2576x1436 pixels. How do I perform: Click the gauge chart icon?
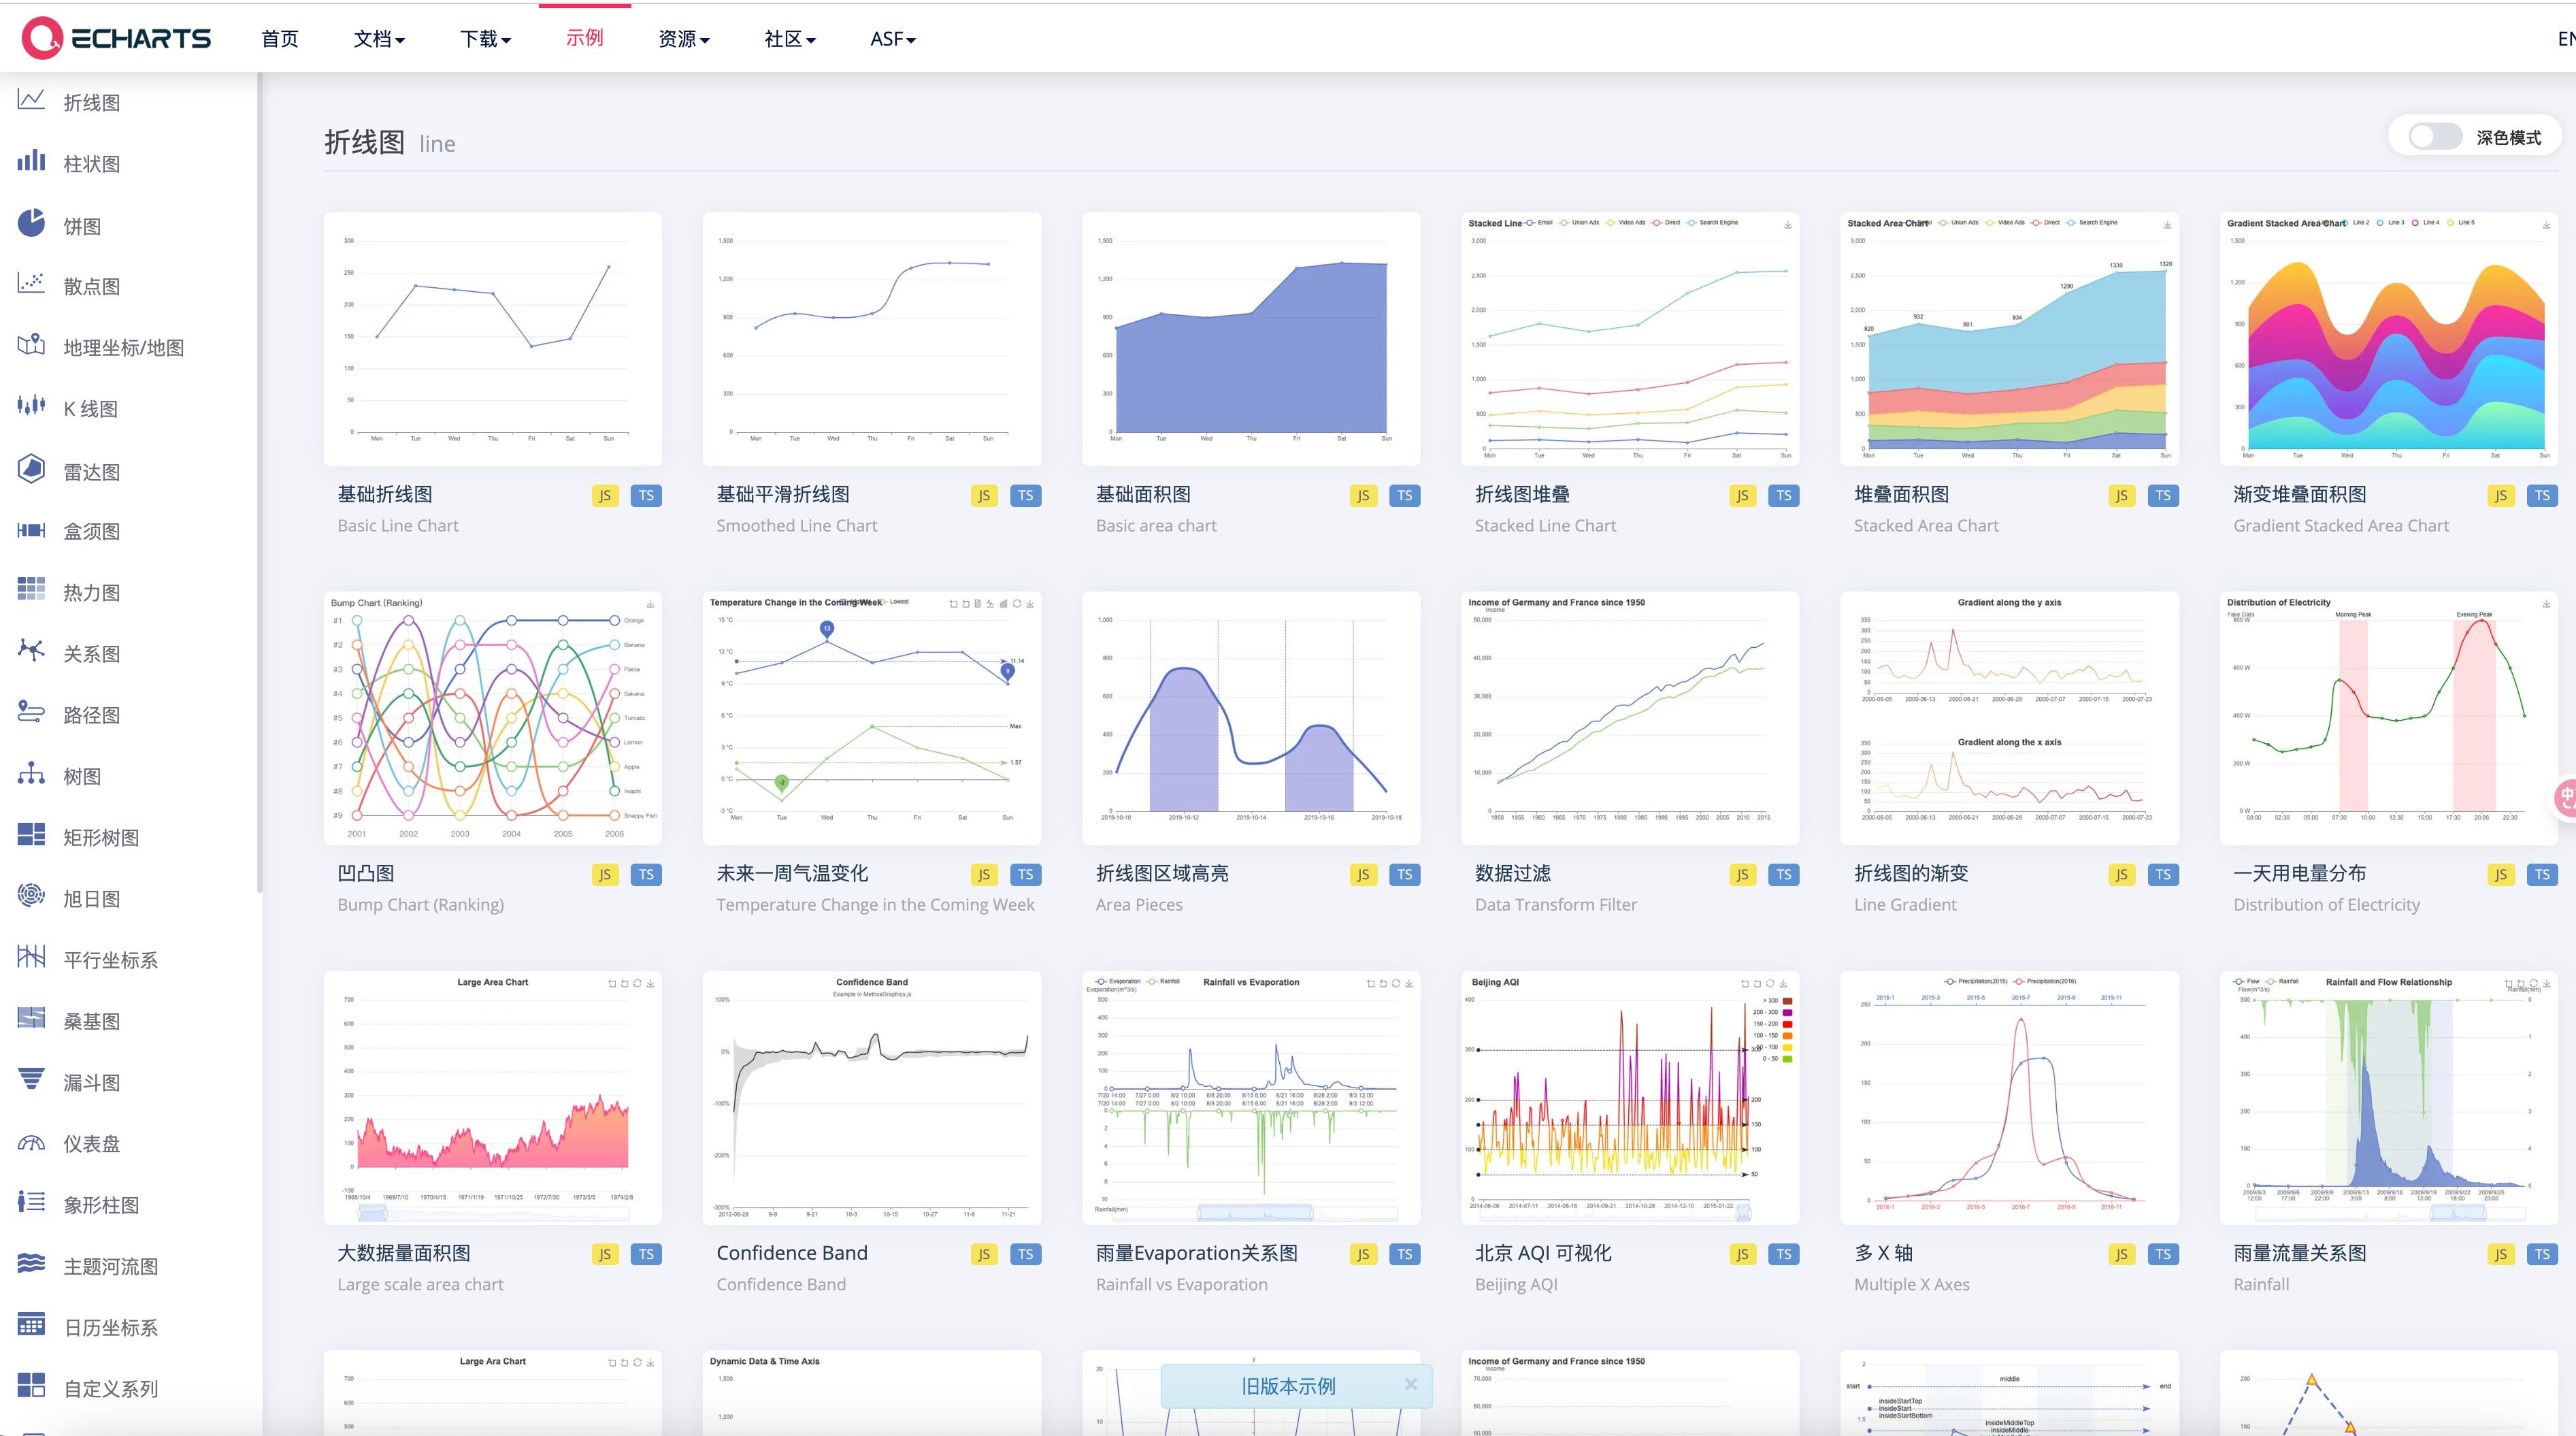coord(31,1142)
